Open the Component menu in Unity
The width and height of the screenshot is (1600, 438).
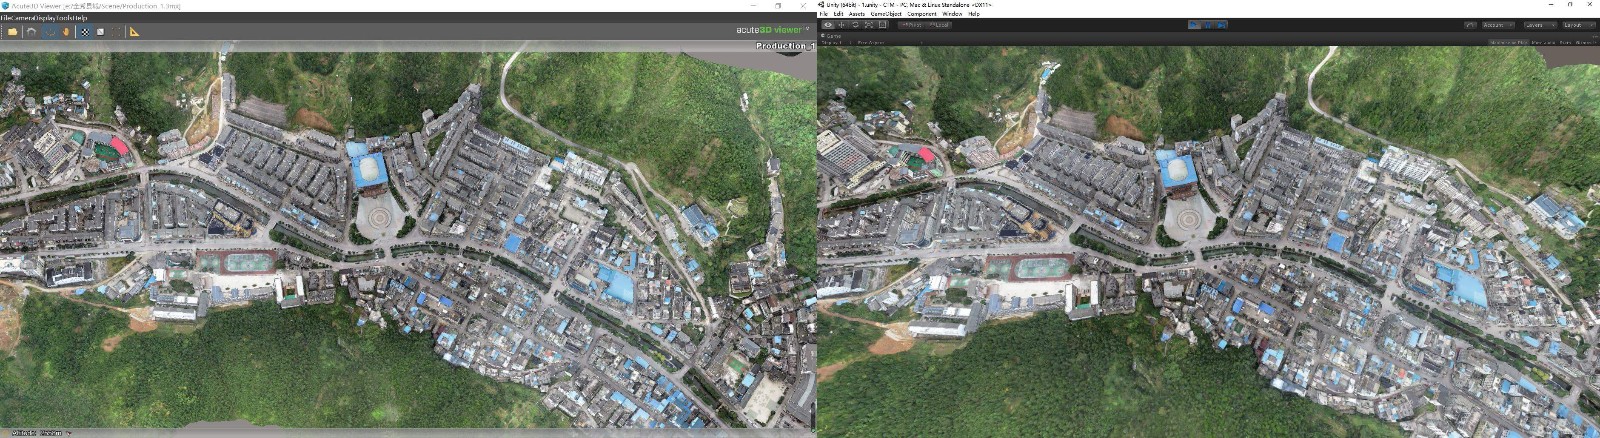pyautogui.click(x=922, y=14)
